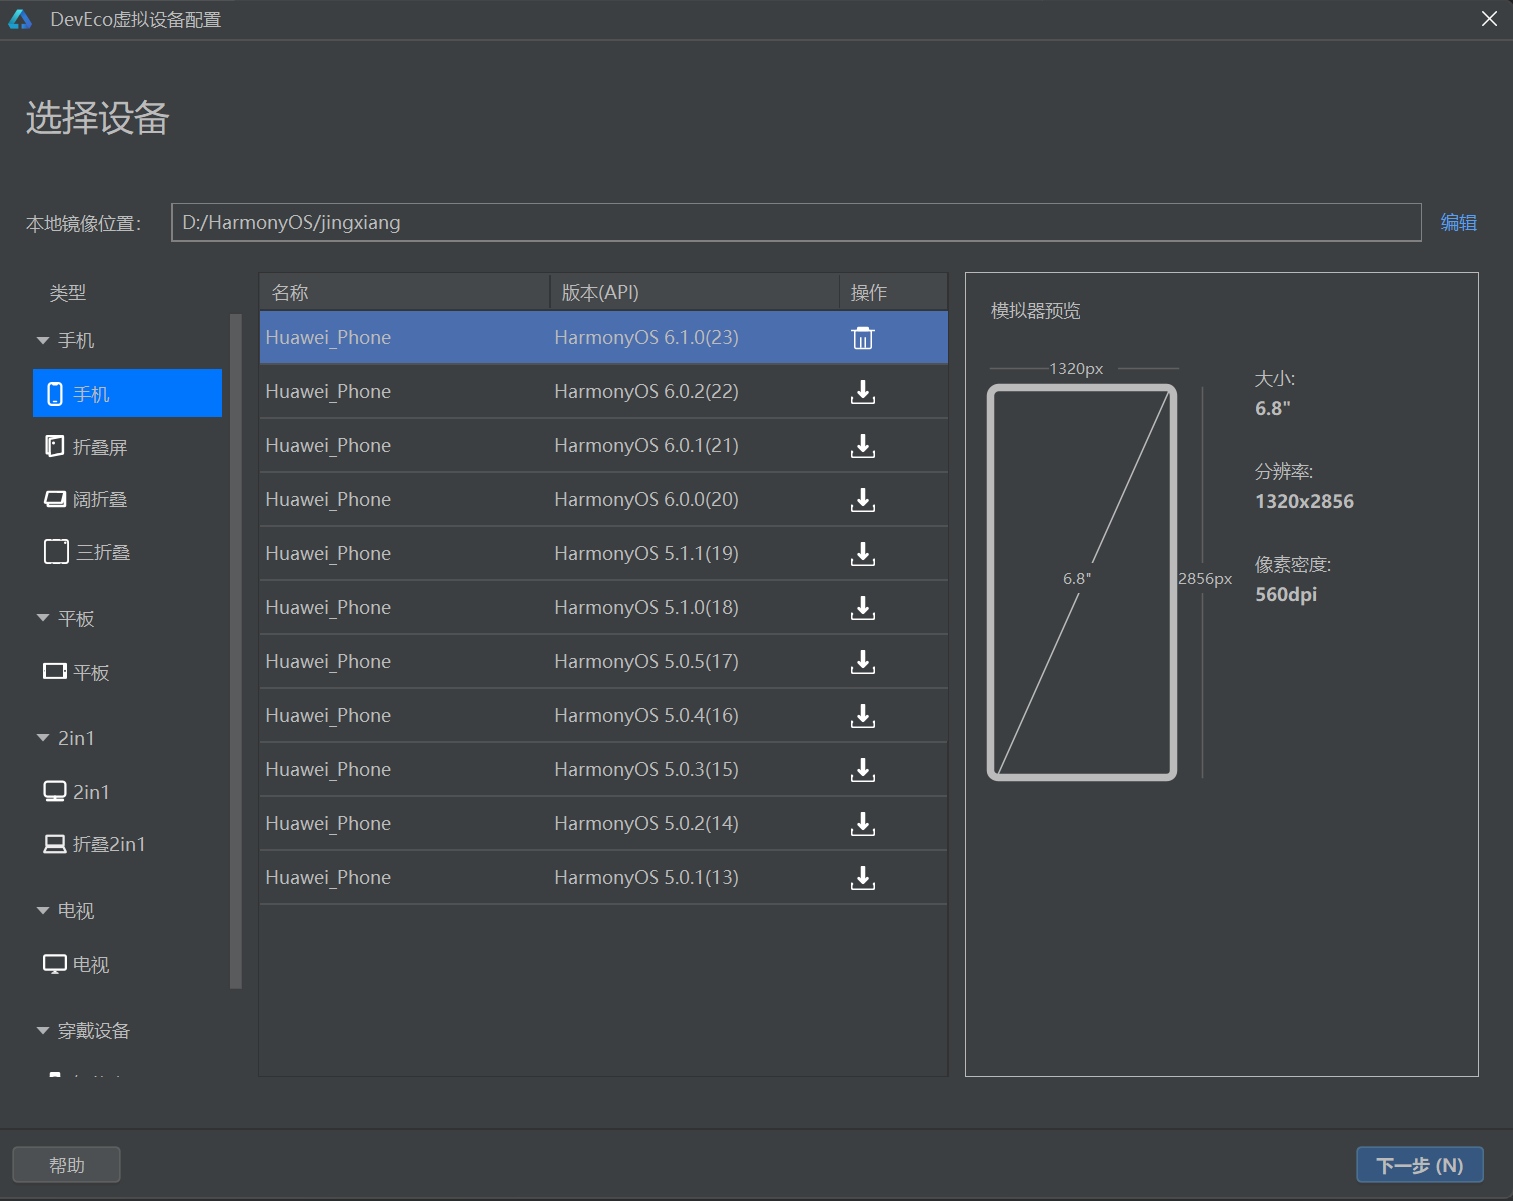Collapse the 手机 category group
The image size is (1513, 1201).
43,341
